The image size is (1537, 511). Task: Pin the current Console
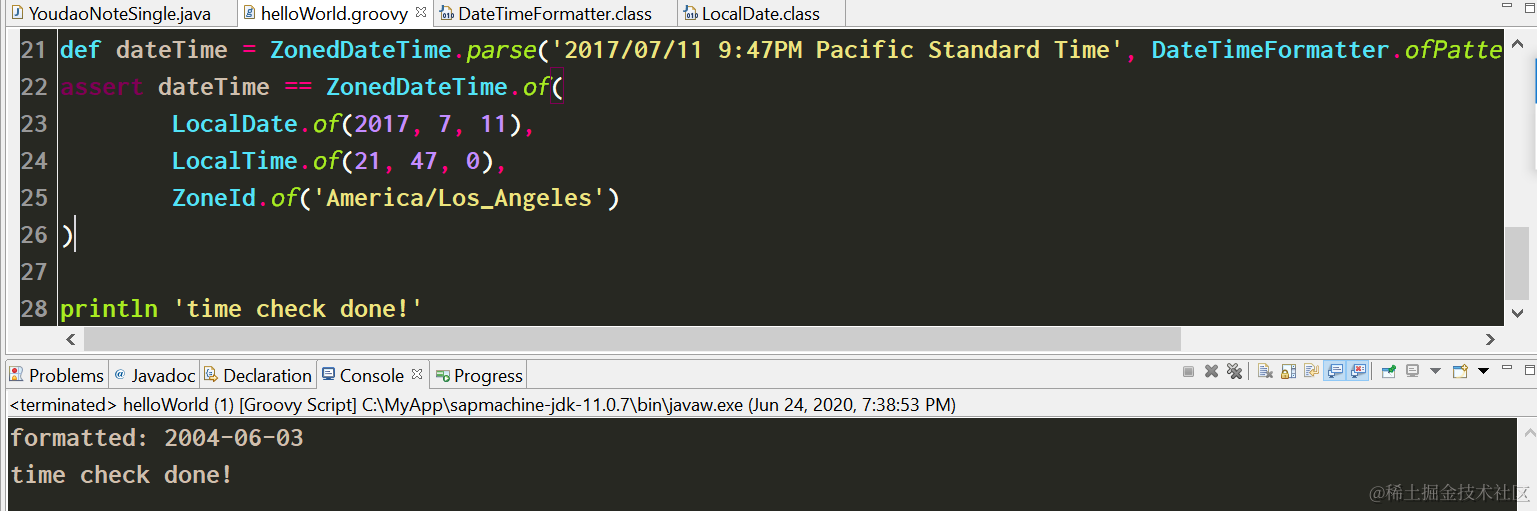pyautogui.click(x=1389, y=371)
